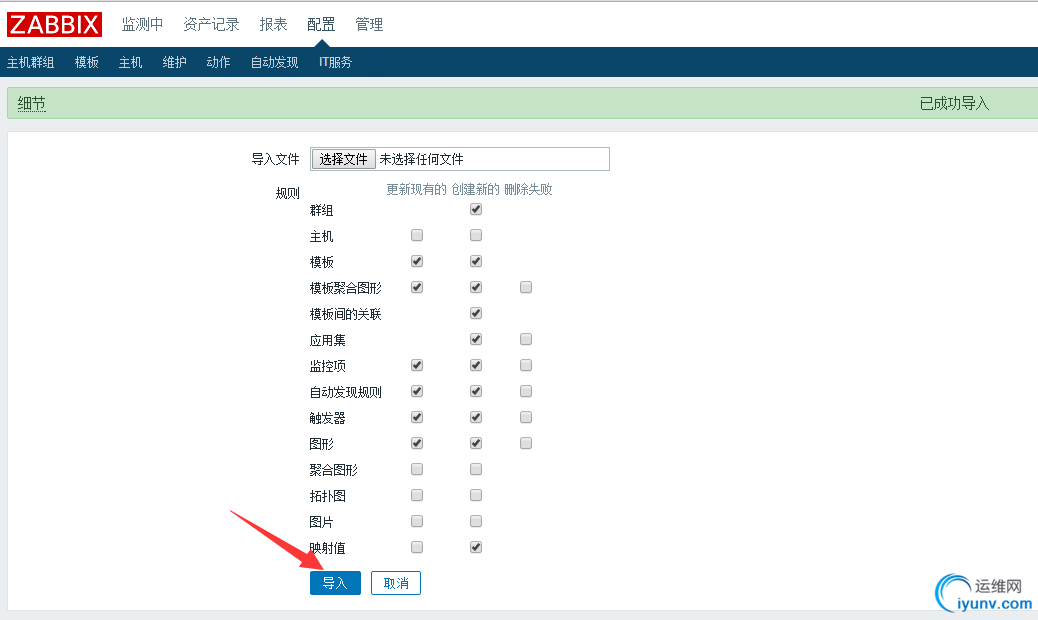Click the import file input field
The width and height of the screenshot is (1038, 620).
(x=459, y=159)
